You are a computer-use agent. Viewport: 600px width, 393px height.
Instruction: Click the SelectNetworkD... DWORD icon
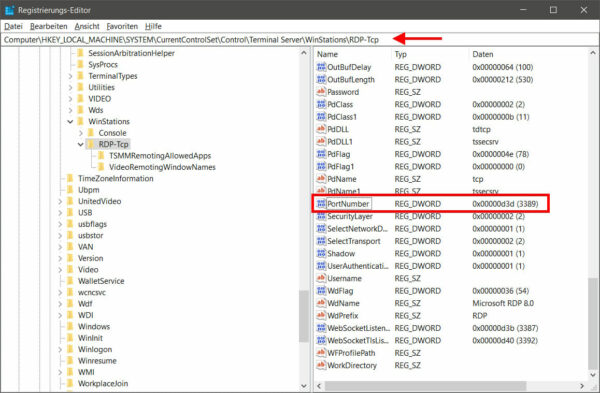tap(321, 228)
